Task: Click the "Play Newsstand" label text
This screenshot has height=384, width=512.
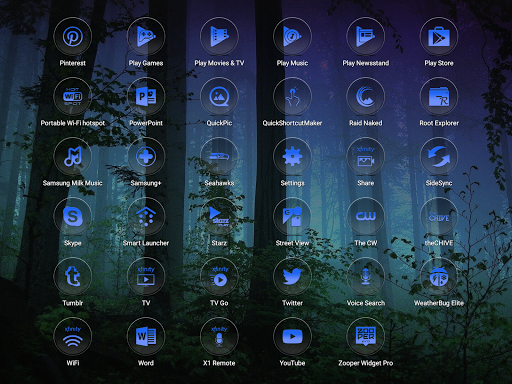Action: [x=366, y=63]
